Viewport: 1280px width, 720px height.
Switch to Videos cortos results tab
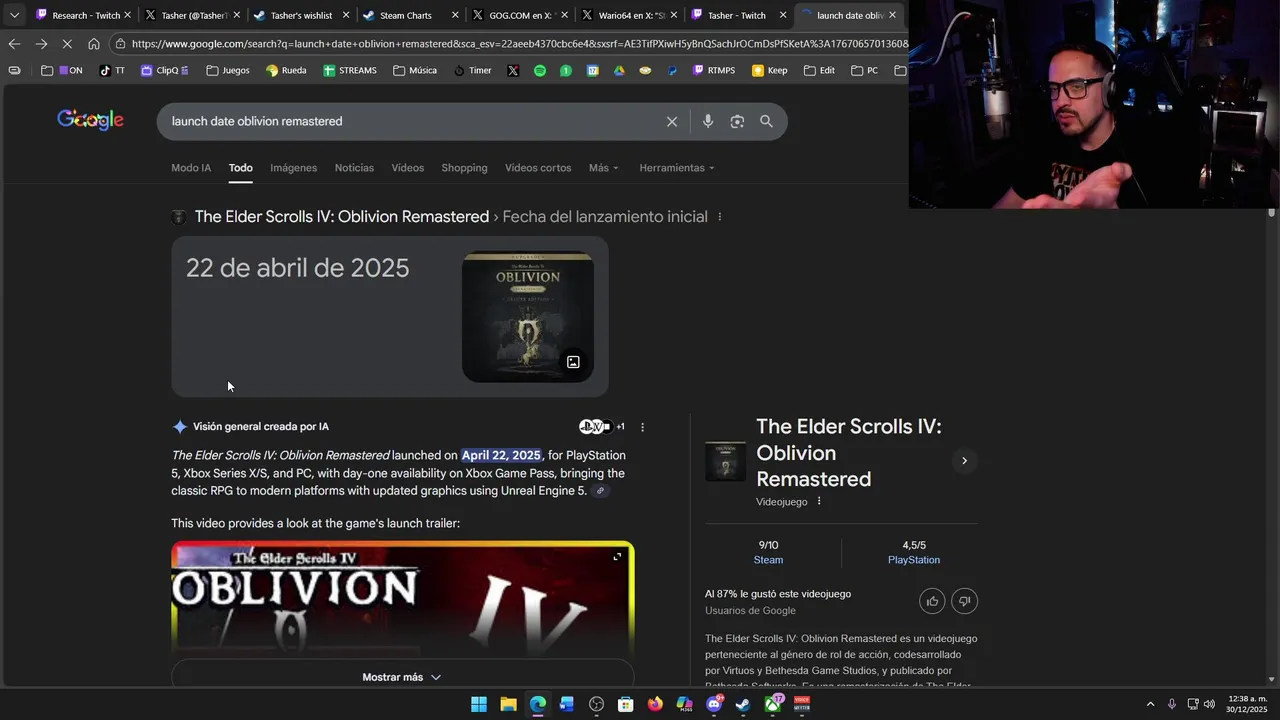(538, 168)
